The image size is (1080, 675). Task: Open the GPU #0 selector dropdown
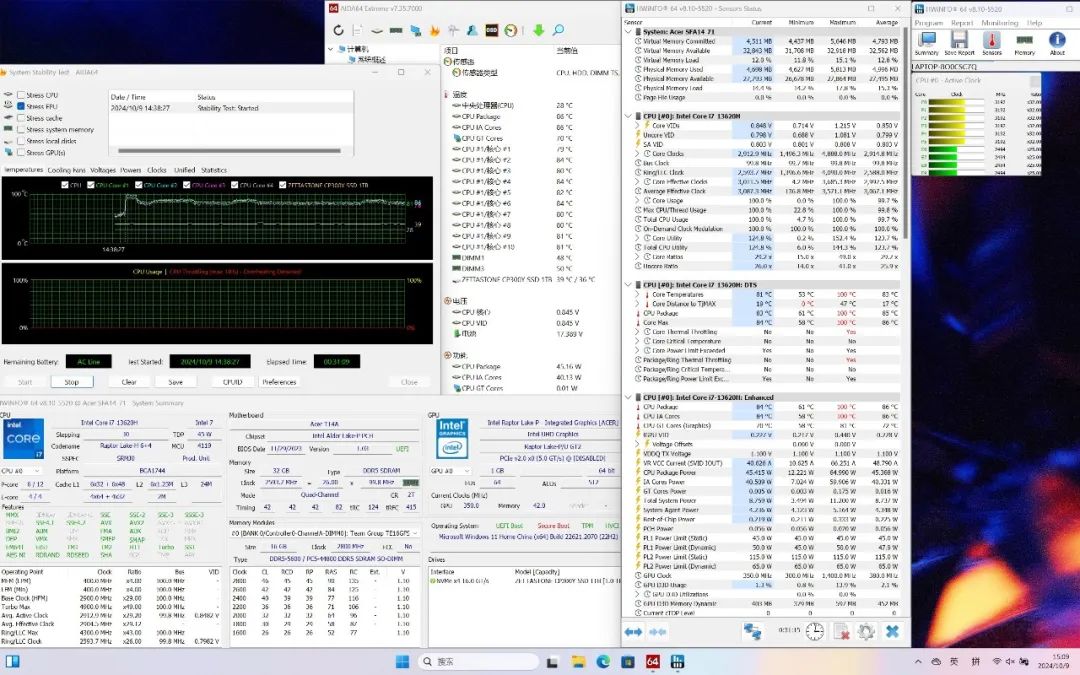point(450,471)
